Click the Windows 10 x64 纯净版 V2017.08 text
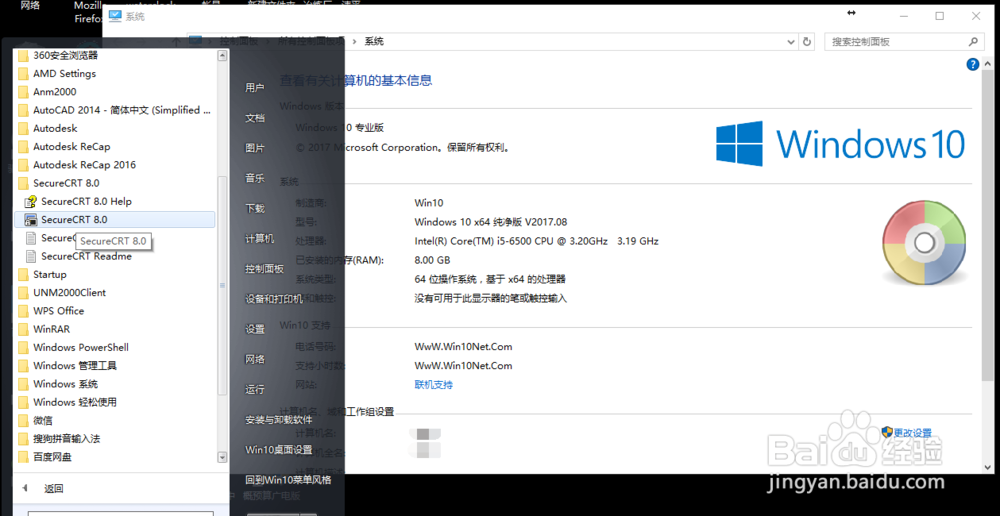The height and width of the screenshot is (516, 1000). point(490,222)
